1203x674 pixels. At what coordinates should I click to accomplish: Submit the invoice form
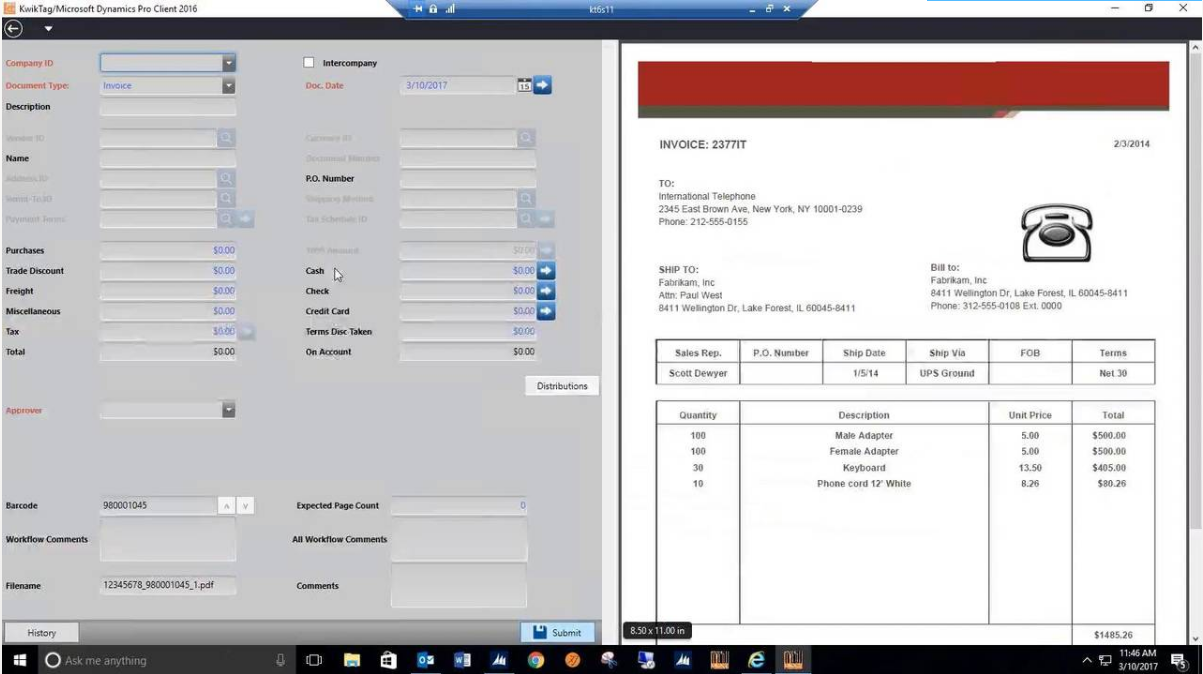(x=558, y=632)
